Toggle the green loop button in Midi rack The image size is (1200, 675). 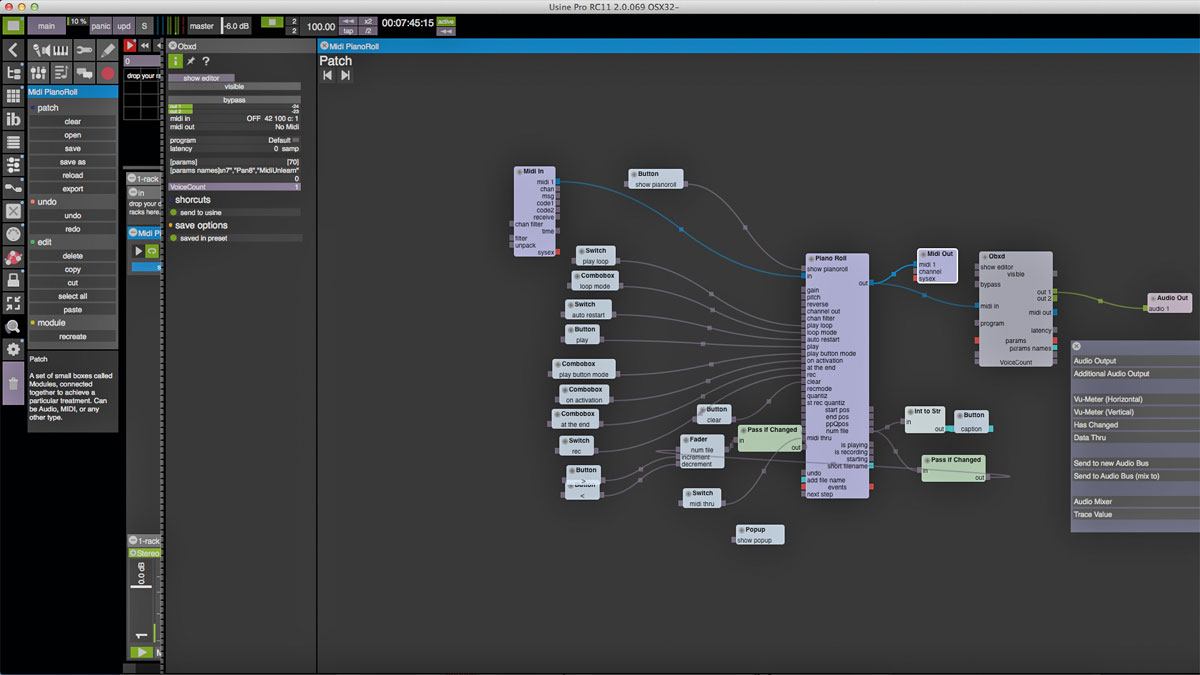[152, 251]
